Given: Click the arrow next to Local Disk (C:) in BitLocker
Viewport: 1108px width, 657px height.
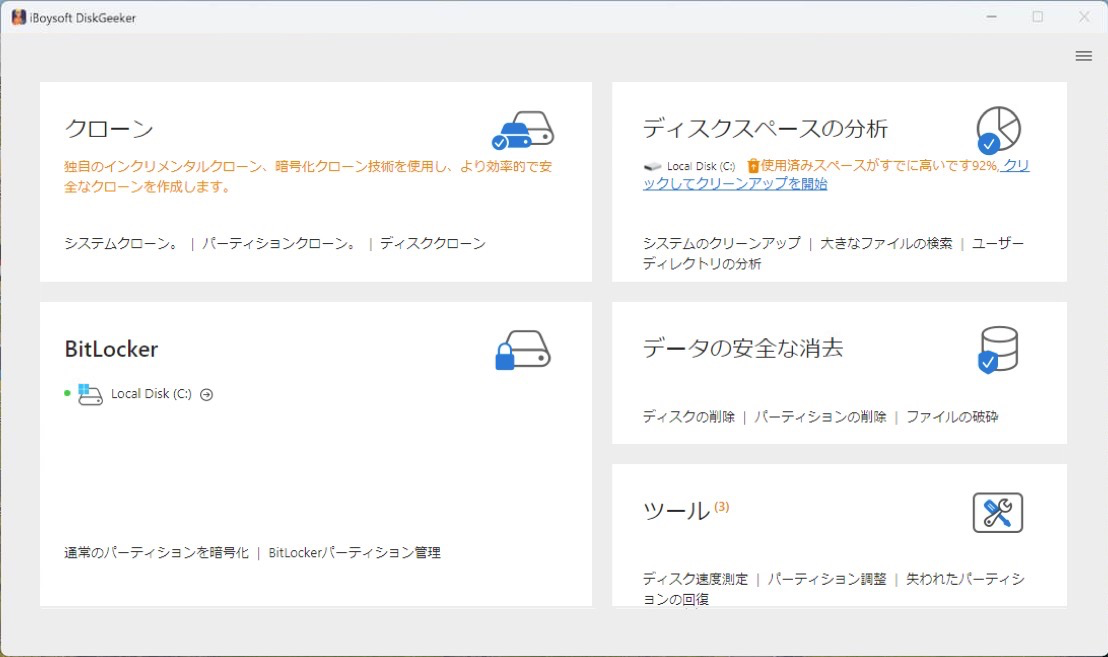Looking at the screenshot, I should [206, 394].
